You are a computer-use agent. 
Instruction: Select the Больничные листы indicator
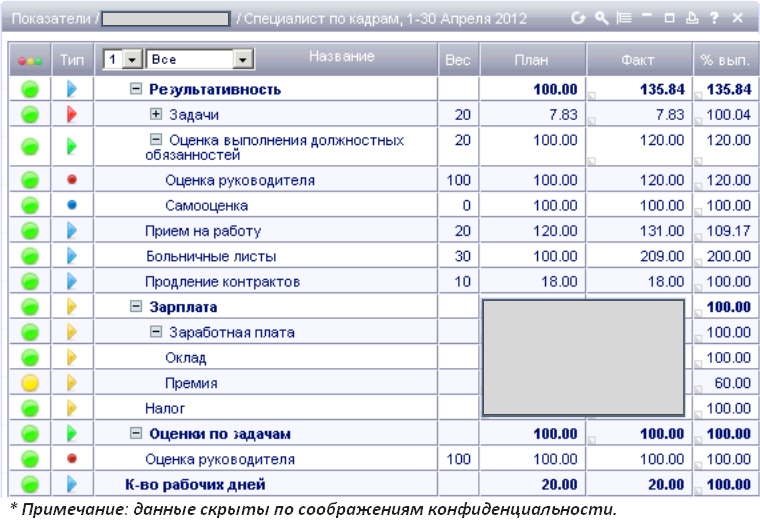coord(211,256)
